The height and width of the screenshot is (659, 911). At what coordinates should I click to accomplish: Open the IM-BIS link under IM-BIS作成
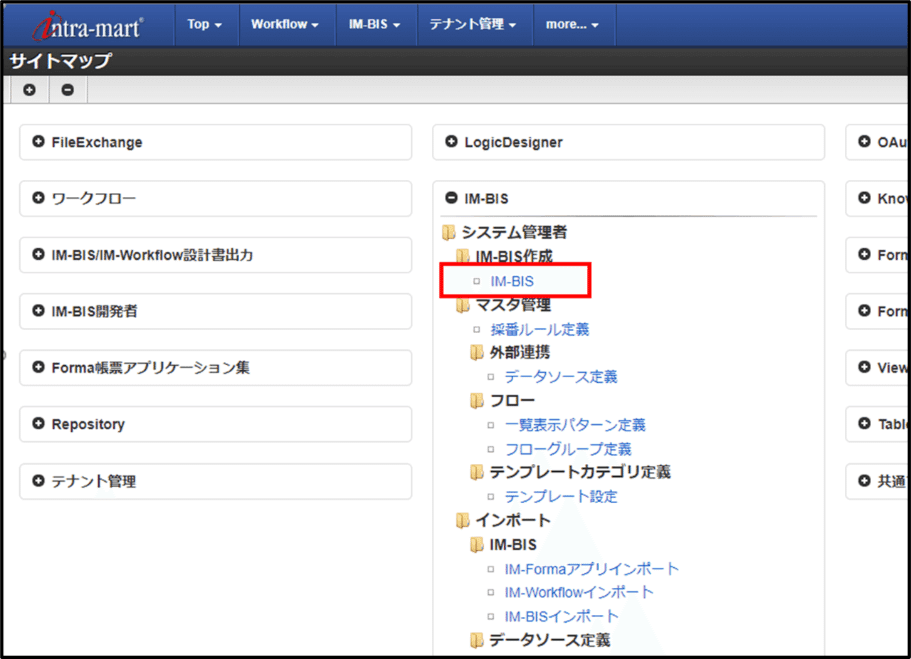pyautogui.click(x=512, y=281)
